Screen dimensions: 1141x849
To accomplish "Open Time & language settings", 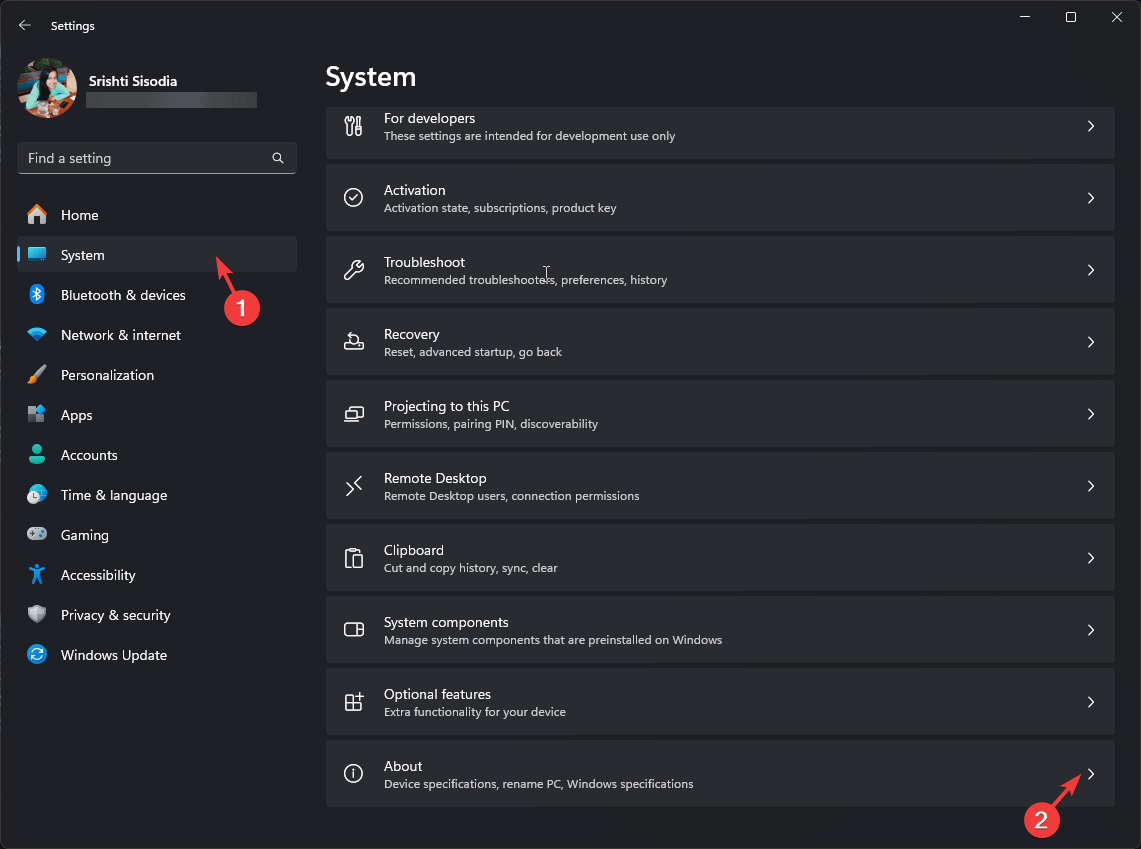I will pyautogui.click(x=156, y=495).
